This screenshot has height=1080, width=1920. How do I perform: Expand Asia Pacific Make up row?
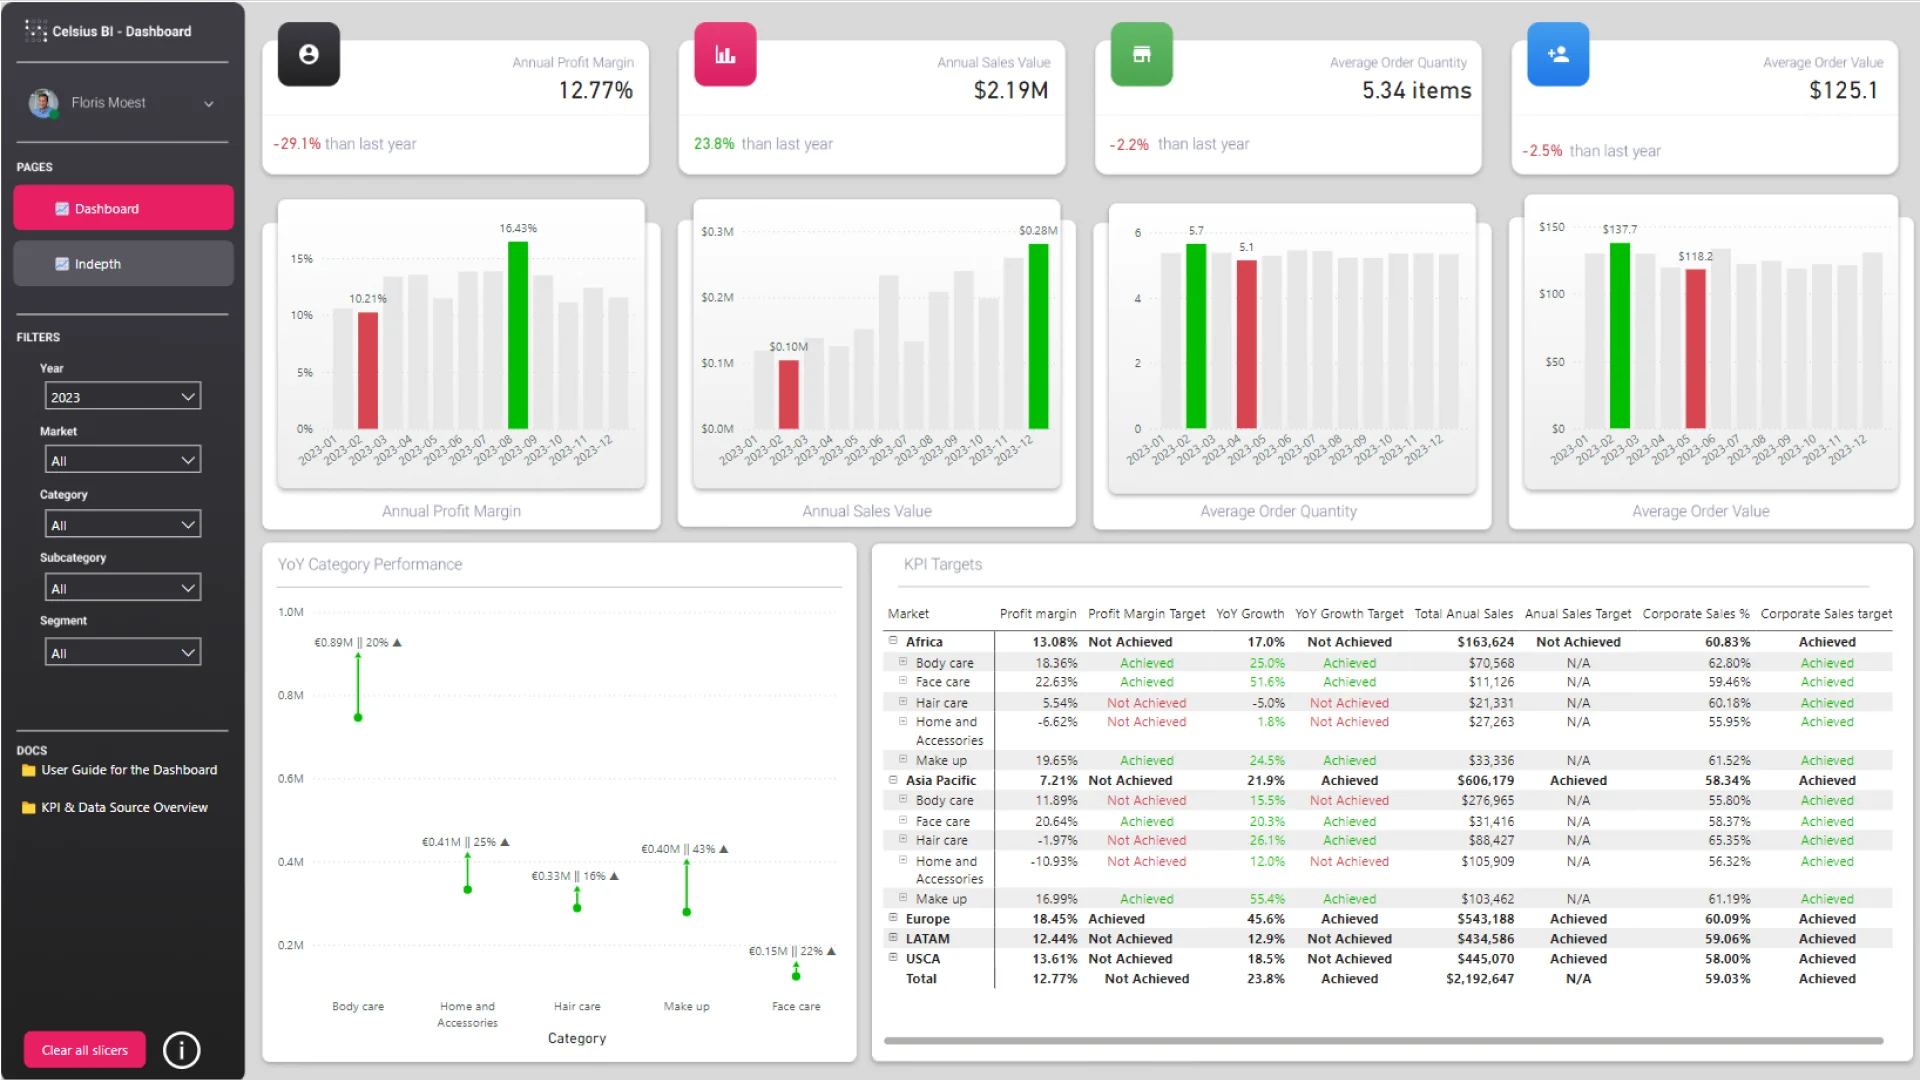coord(902,898)
